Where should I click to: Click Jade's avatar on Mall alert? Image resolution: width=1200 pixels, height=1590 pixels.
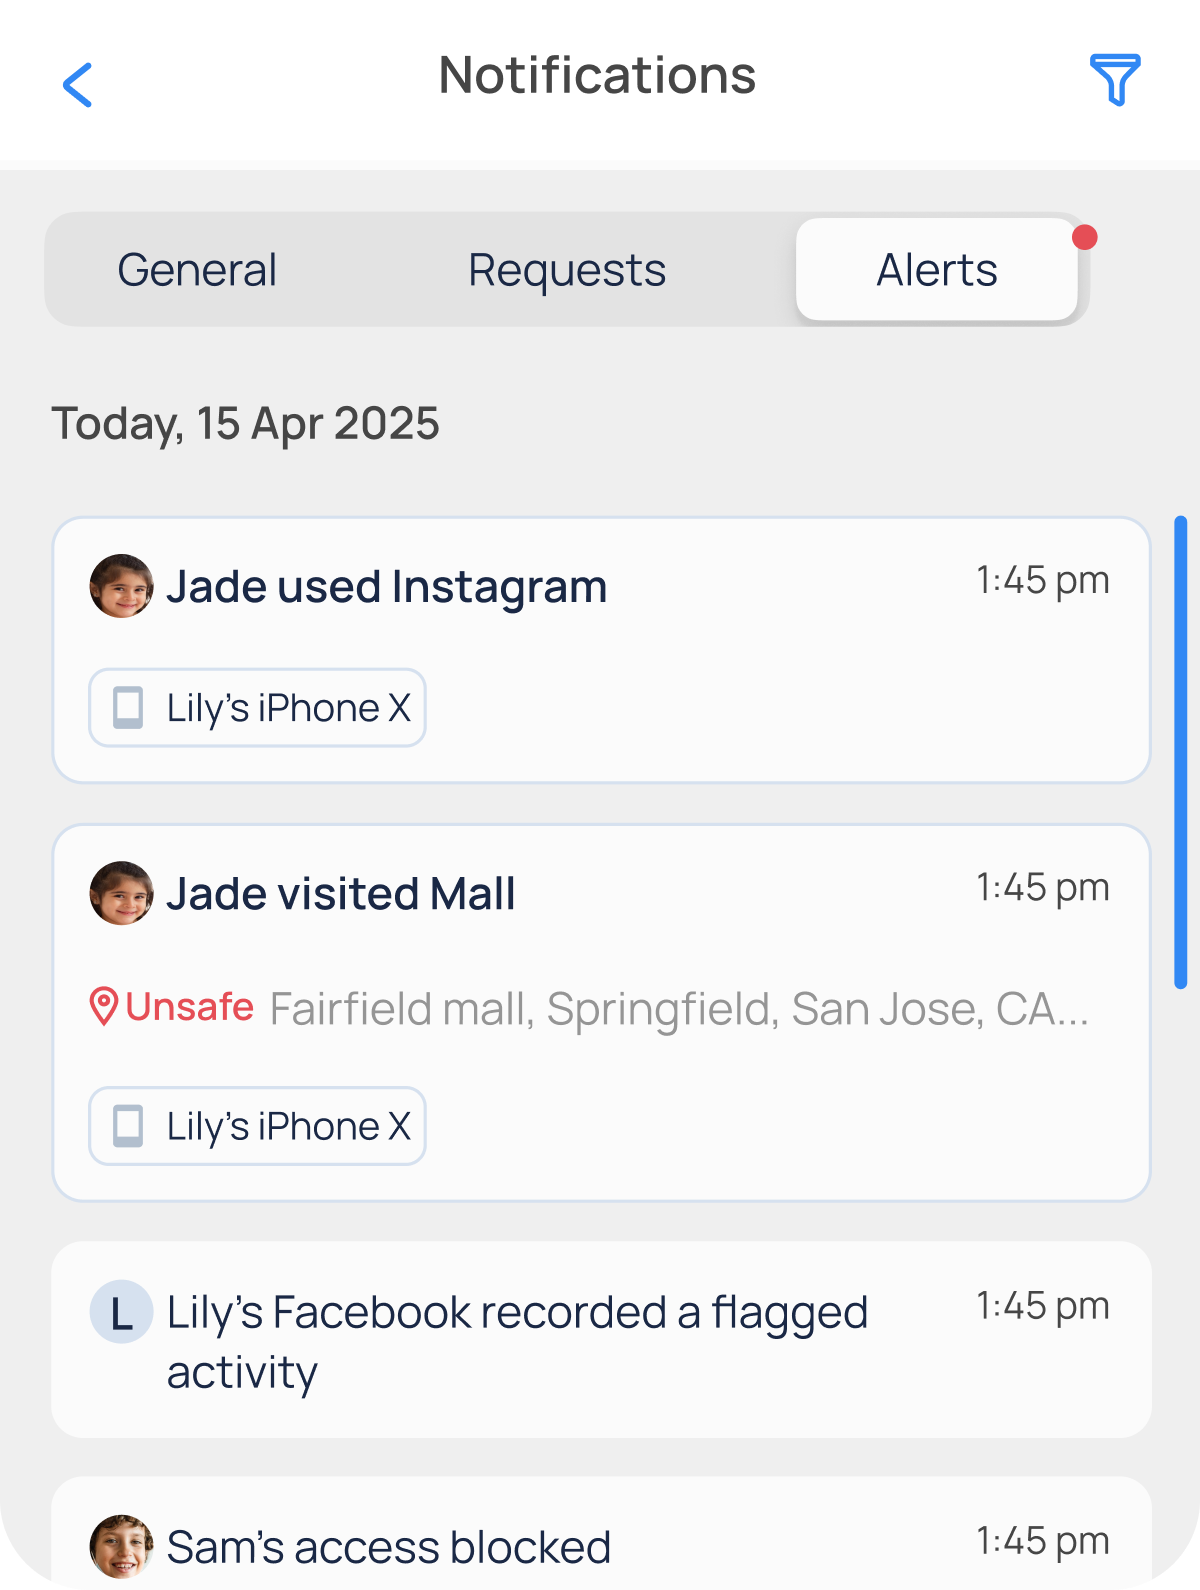[122, 893]
